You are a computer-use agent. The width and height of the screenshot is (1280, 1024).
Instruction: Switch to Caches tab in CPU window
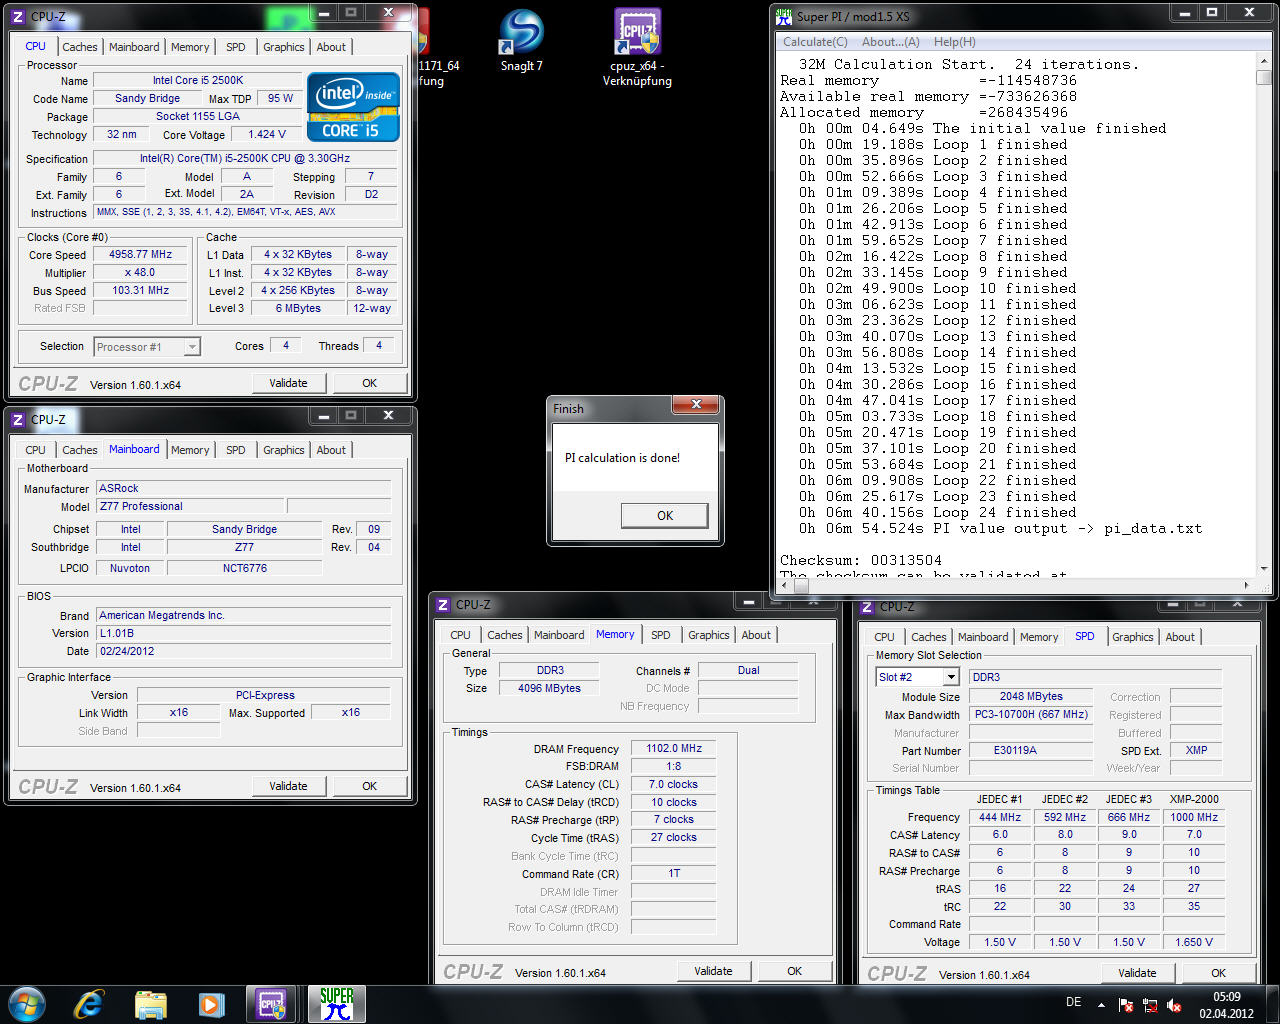pos(80,47)
